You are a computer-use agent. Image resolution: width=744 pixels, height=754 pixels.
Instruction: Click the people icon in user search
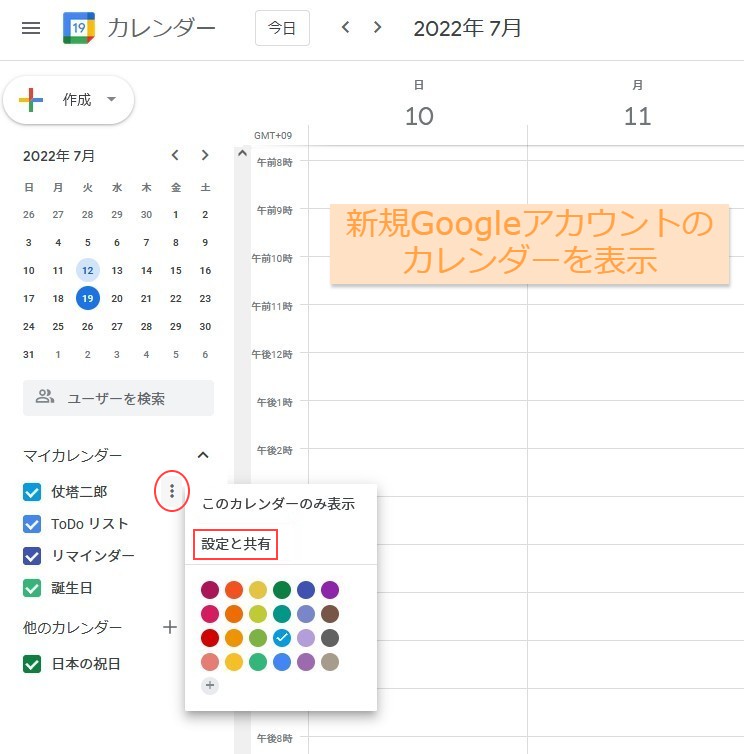45,397
